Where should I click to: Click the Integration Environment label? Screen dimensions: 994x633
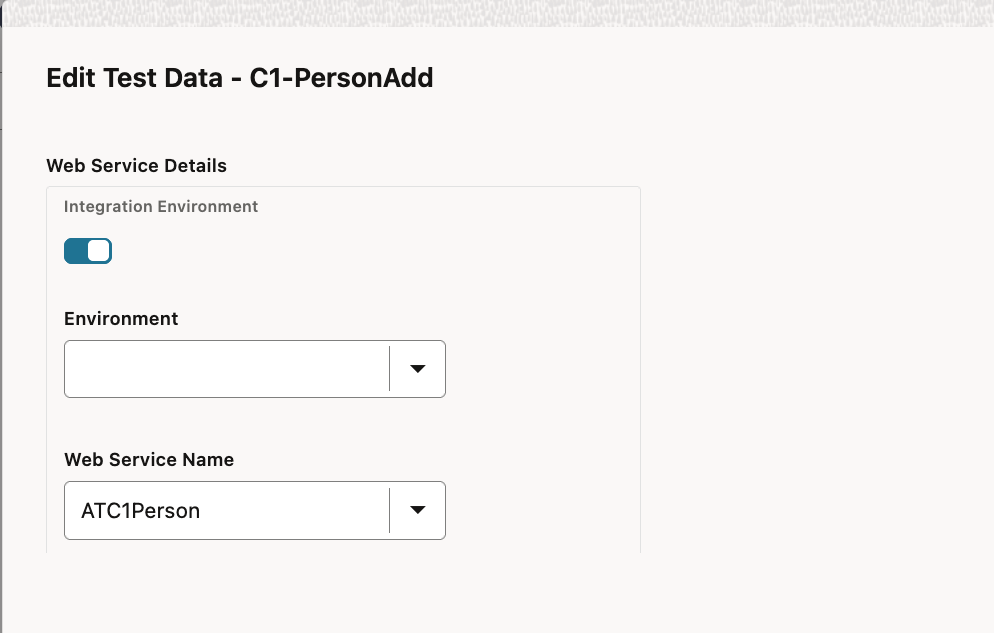160,206
